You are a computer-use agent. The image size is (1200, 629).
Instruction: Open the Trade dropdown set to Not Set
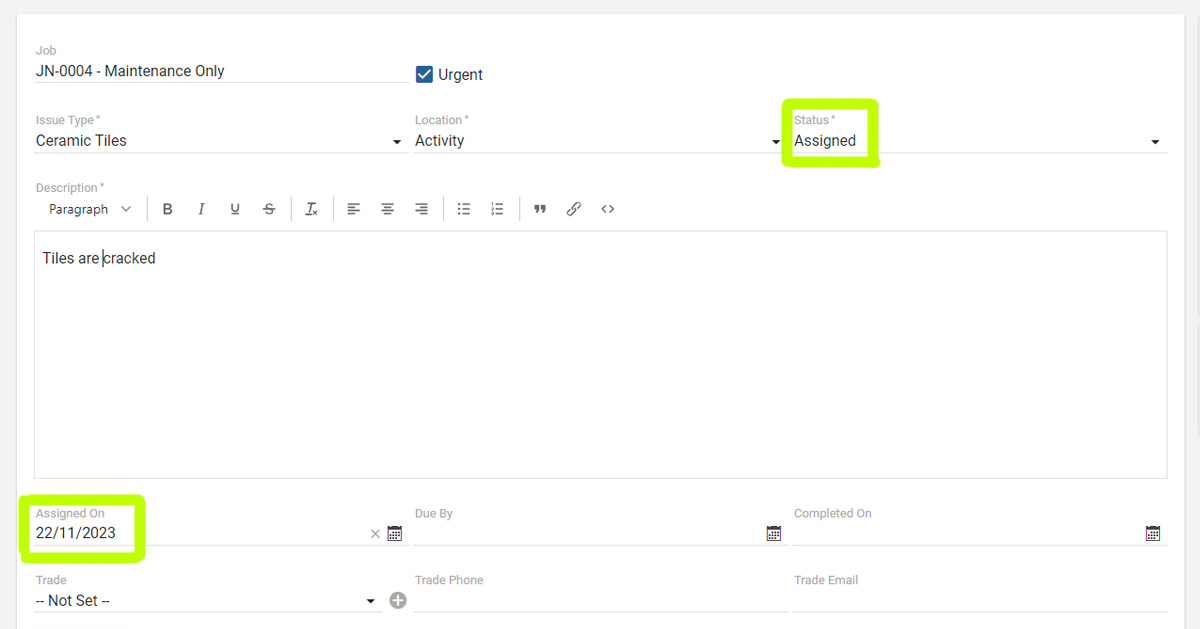pyautogui.click(x=370, y=601)
